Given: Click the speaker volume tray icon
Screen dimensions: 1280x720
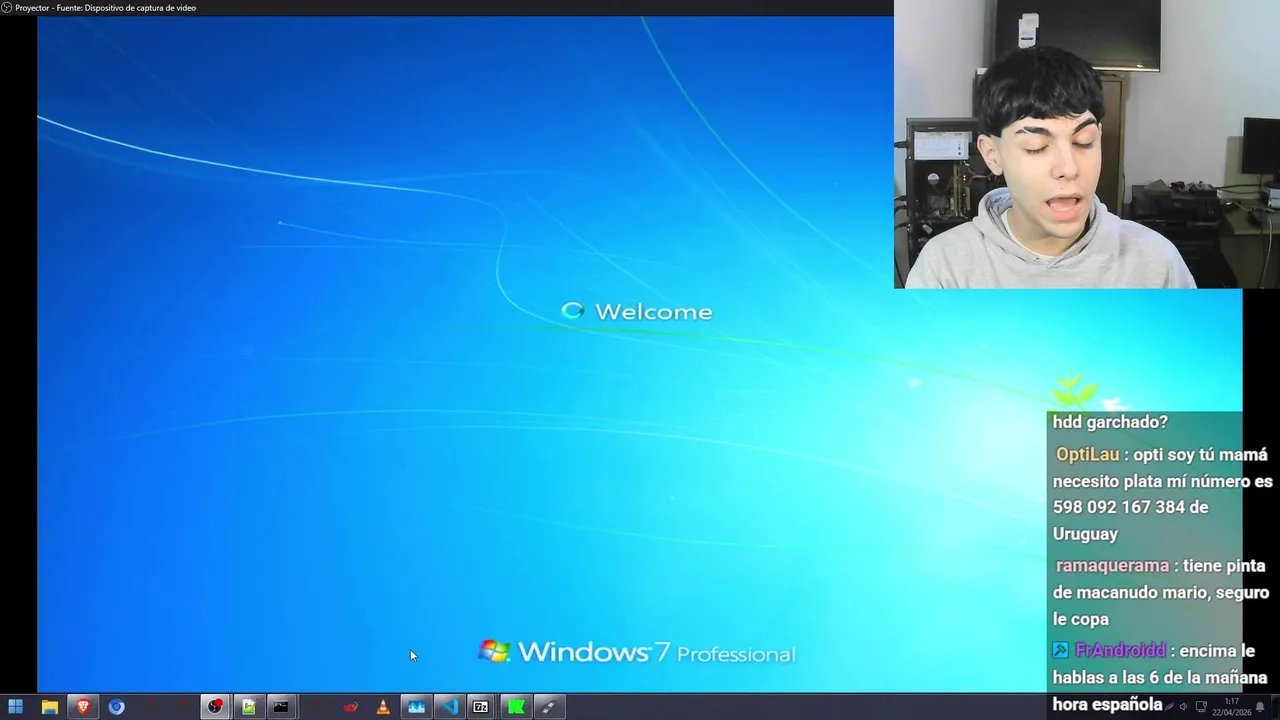Looking at the screenshot, I should (1183, 707).
